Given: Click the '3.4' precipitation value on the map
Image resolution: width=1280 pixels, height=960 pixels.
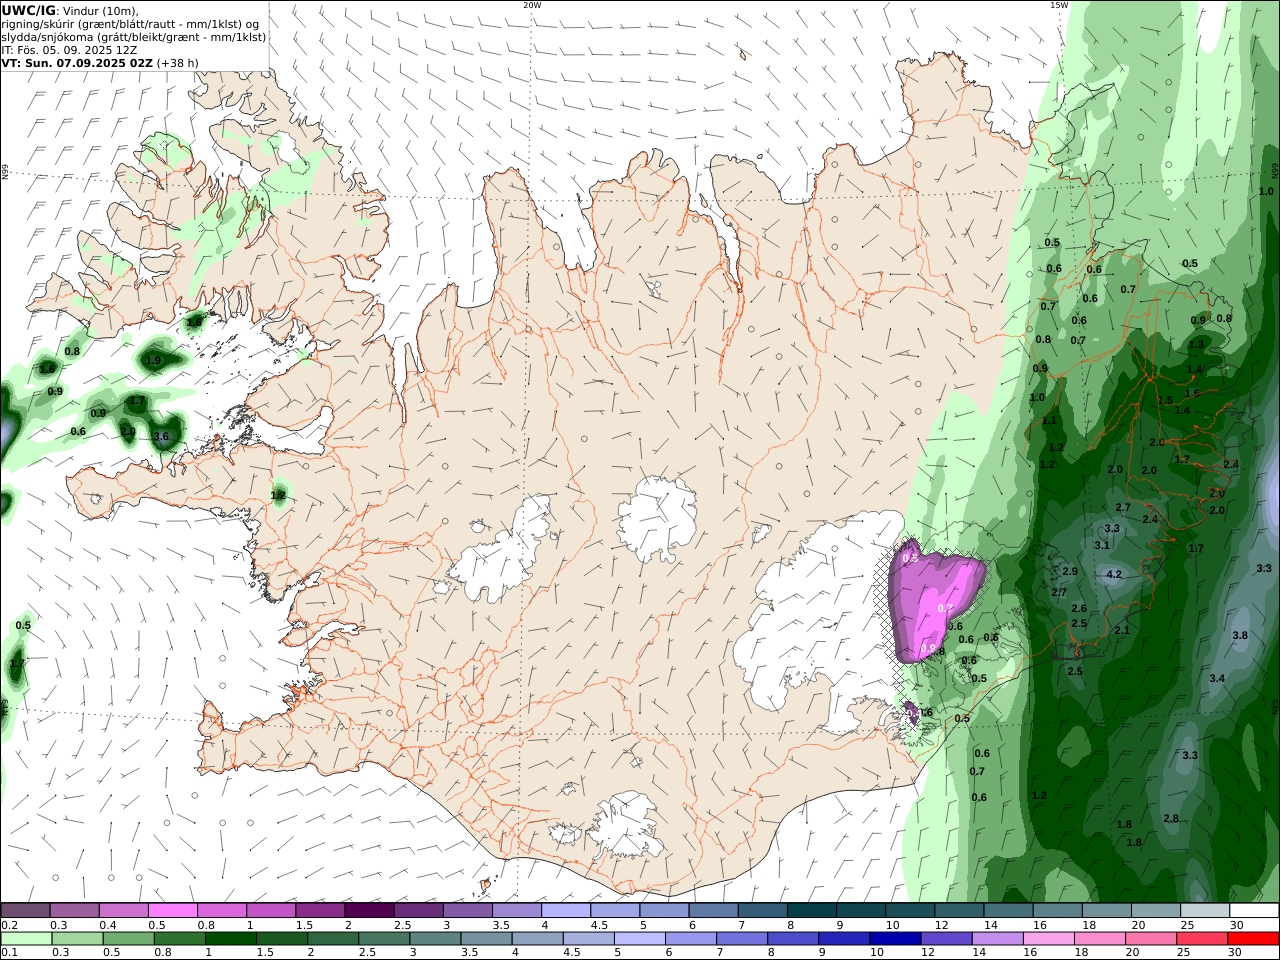Looking at the screenshot, I should coord(1217,679).
